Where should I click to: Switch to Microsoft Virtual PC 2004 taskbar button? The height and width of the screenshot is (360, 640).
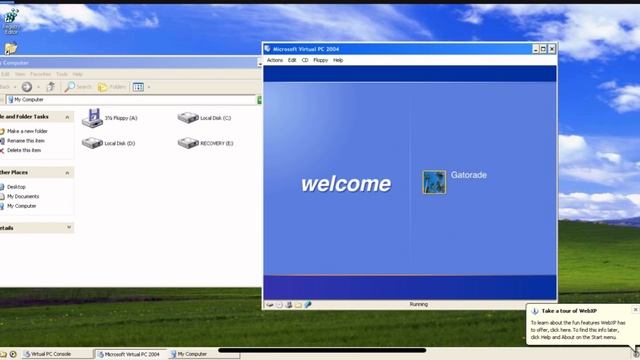point(130,354)
